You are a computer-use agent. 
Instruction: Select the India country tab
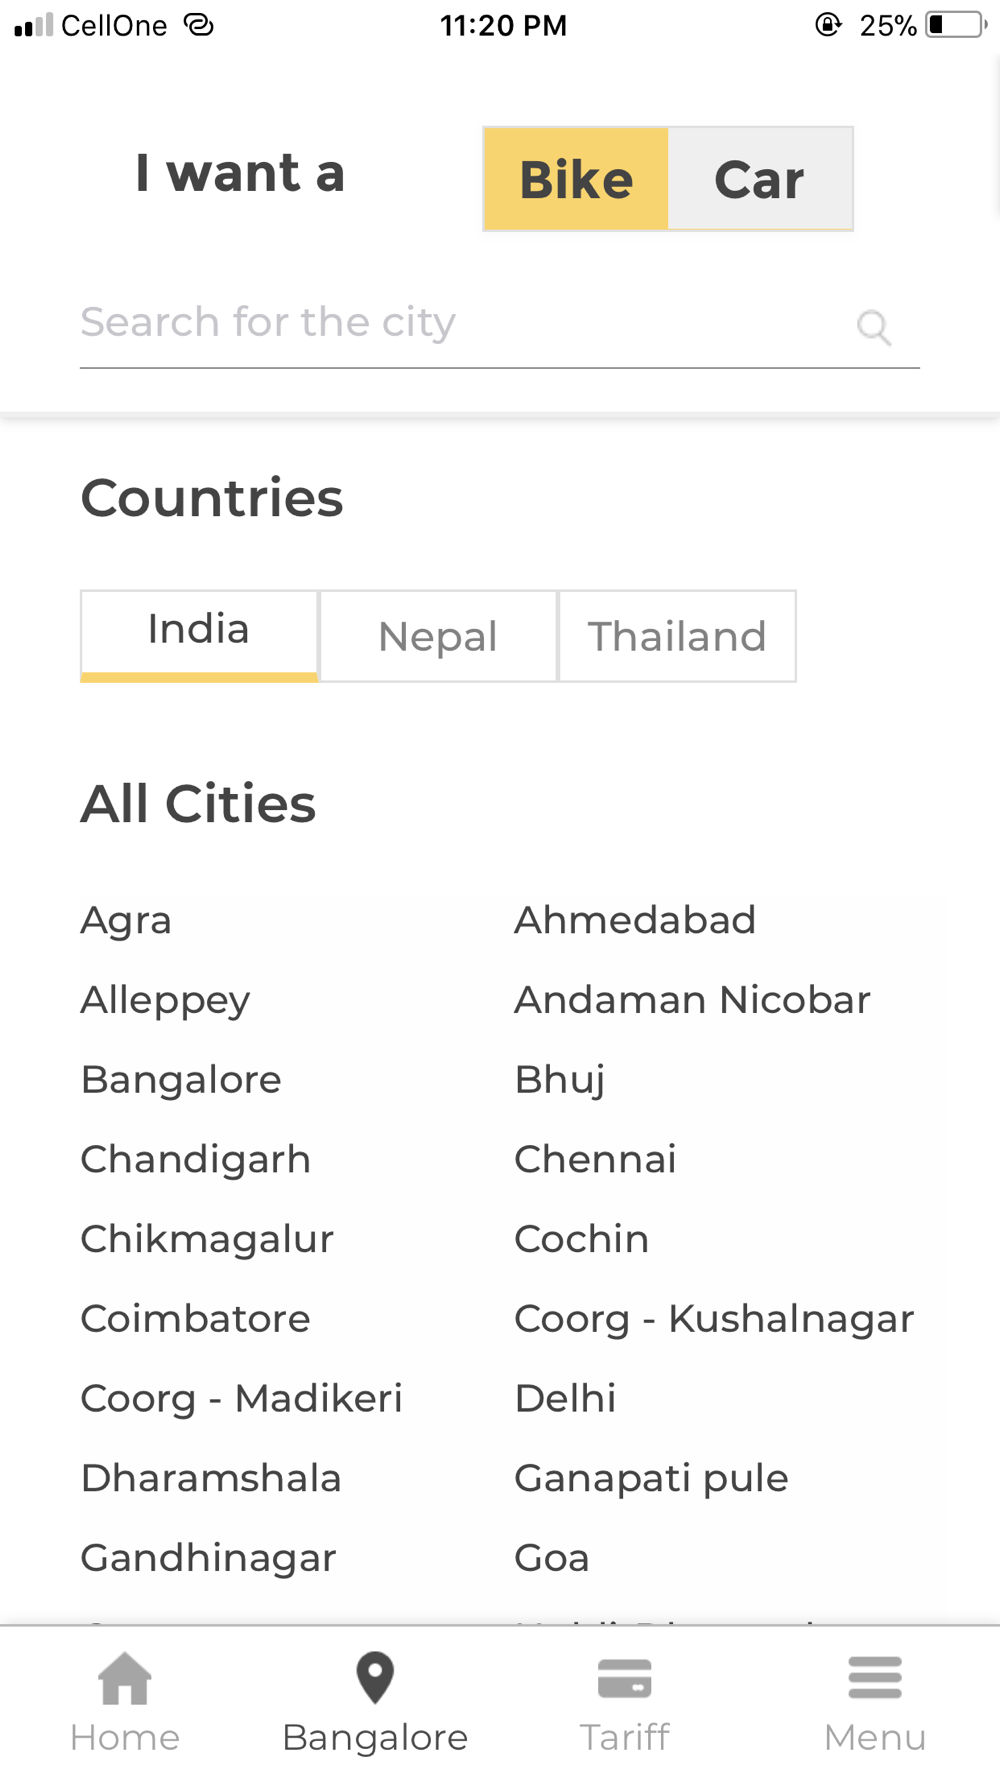[199, 633]
